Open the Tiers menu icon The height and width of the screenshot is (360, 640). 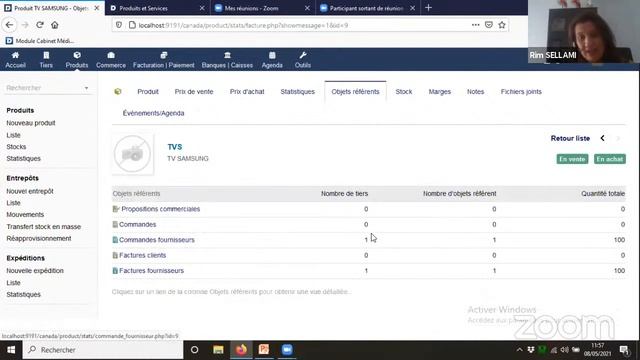pyautogui.click(x=46, y=56)
